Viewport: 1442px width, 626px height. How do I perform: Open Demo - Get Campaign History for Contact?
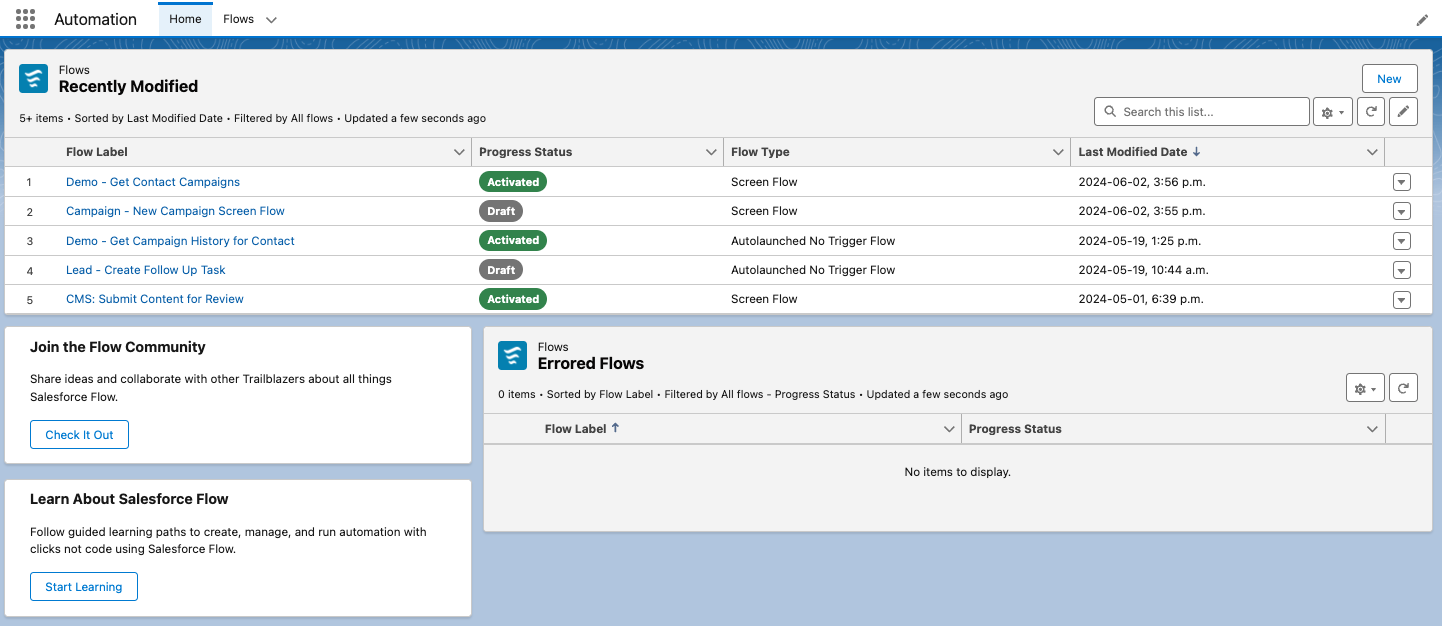point(180,241)
